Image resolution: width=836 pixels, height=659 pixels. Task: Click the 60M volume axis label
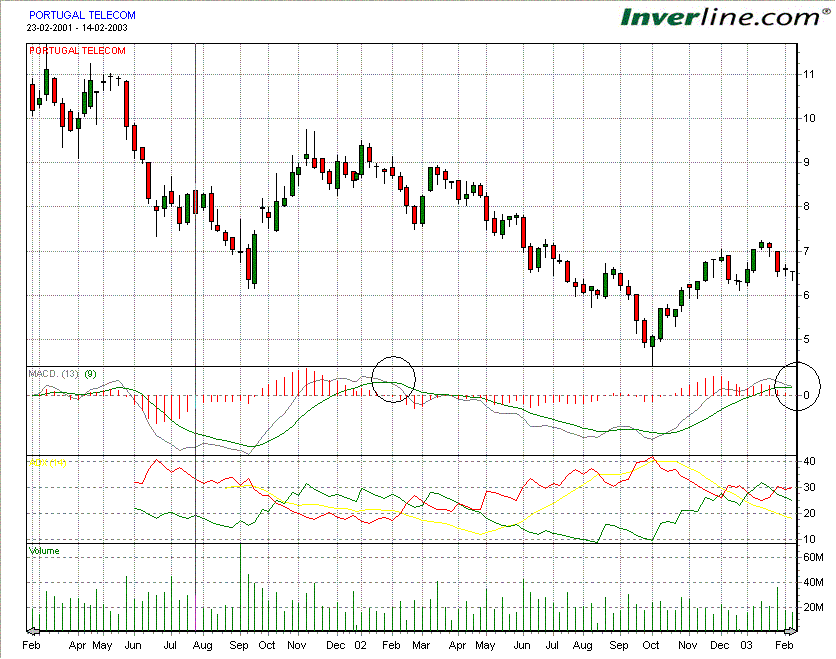813,557
